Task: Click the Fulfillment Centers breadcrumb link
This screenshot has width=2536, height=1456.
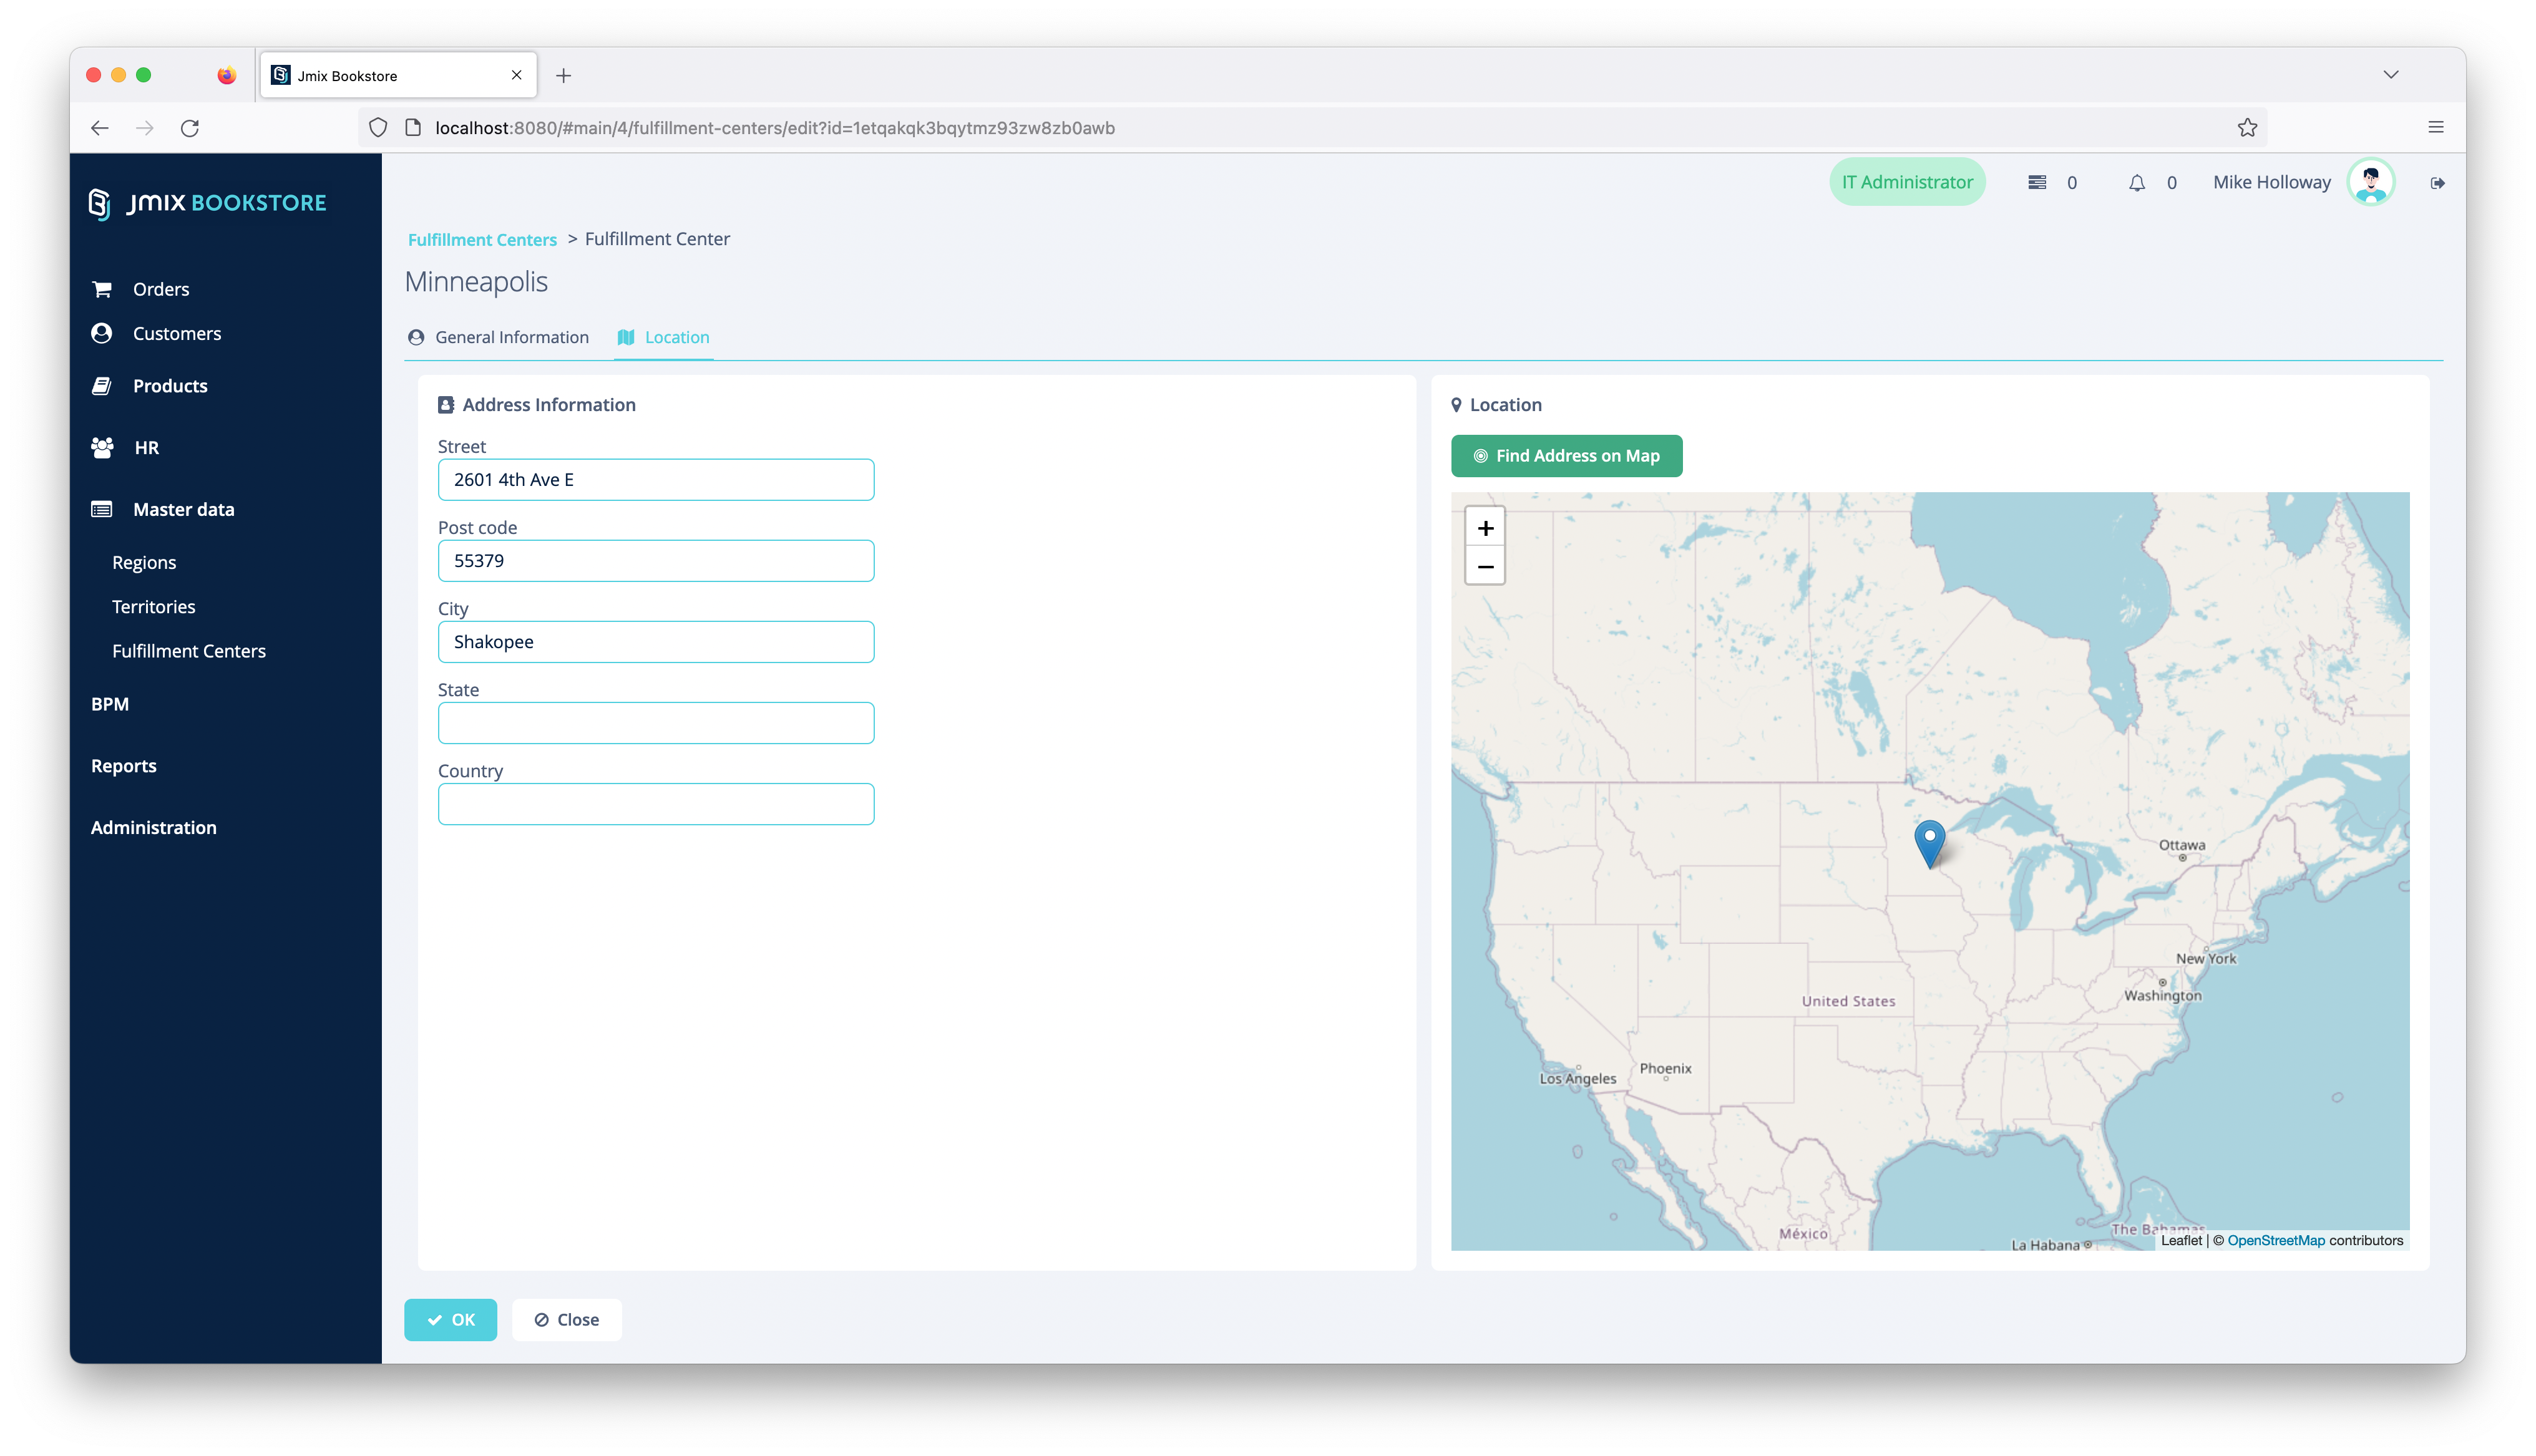Action: [482, 240]
